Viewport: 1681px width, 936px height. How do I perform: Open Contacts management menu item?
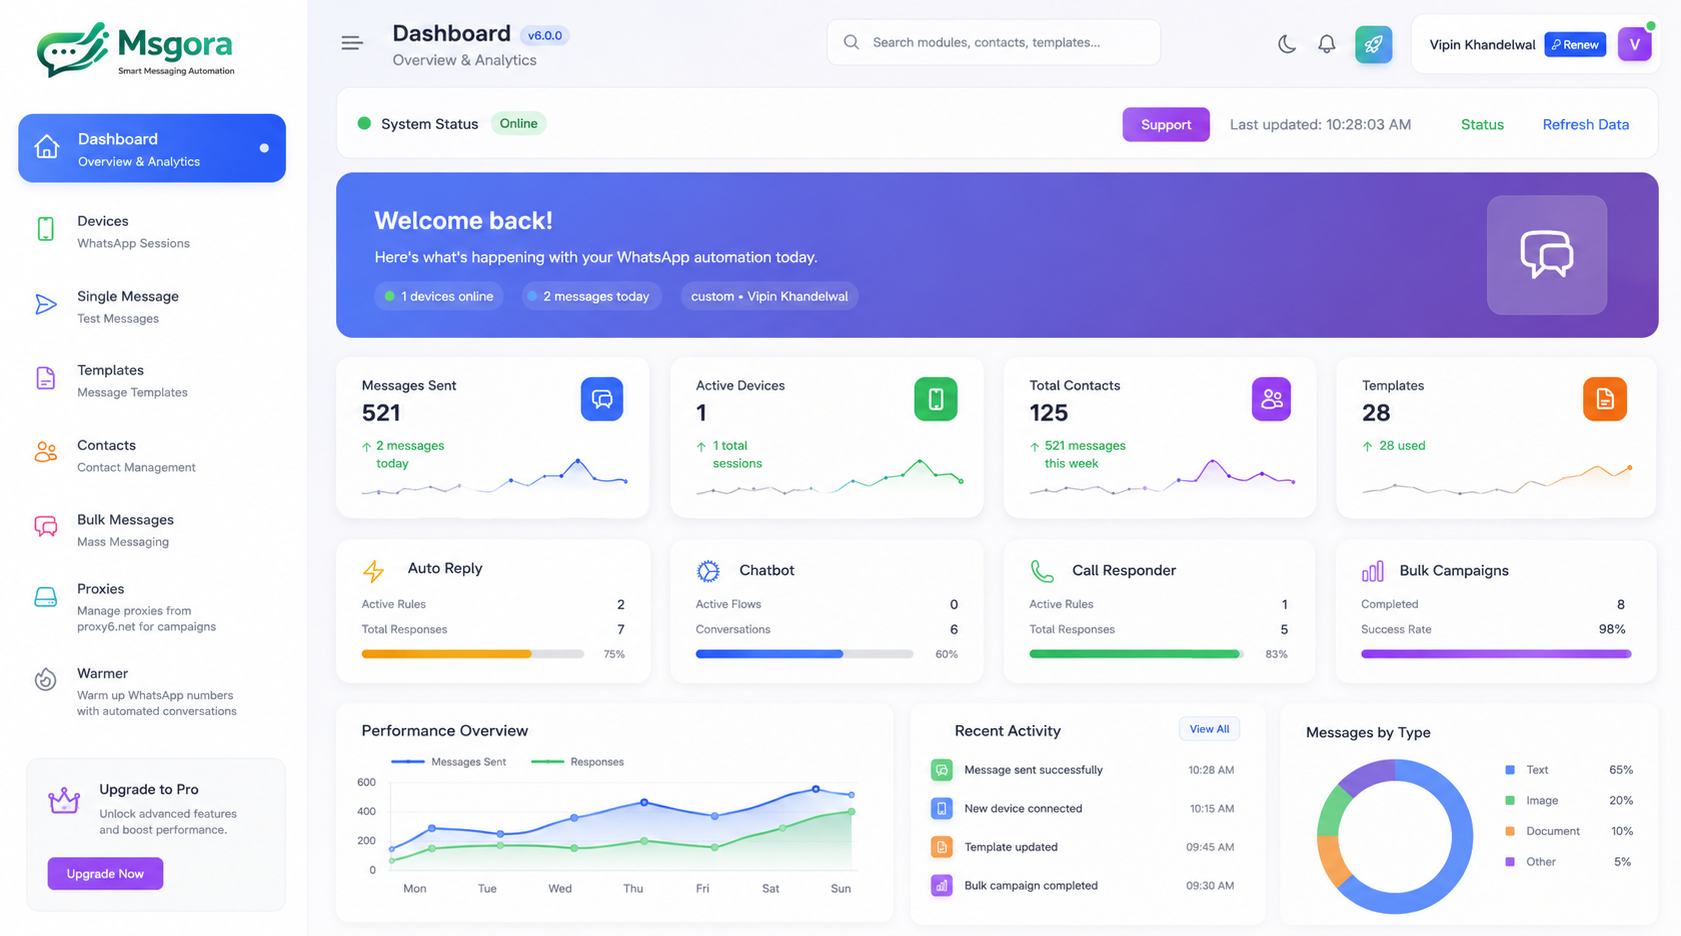[x=152, y=455]
